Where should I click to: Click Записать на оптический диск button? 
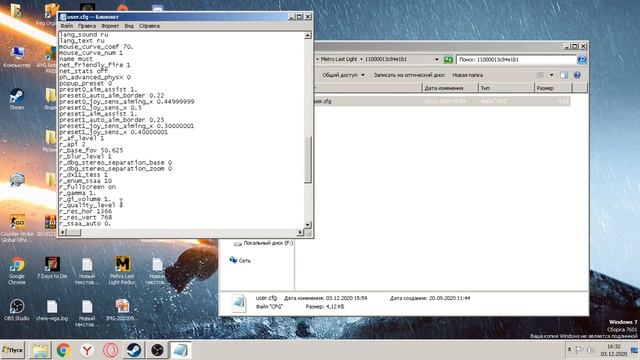409,75
